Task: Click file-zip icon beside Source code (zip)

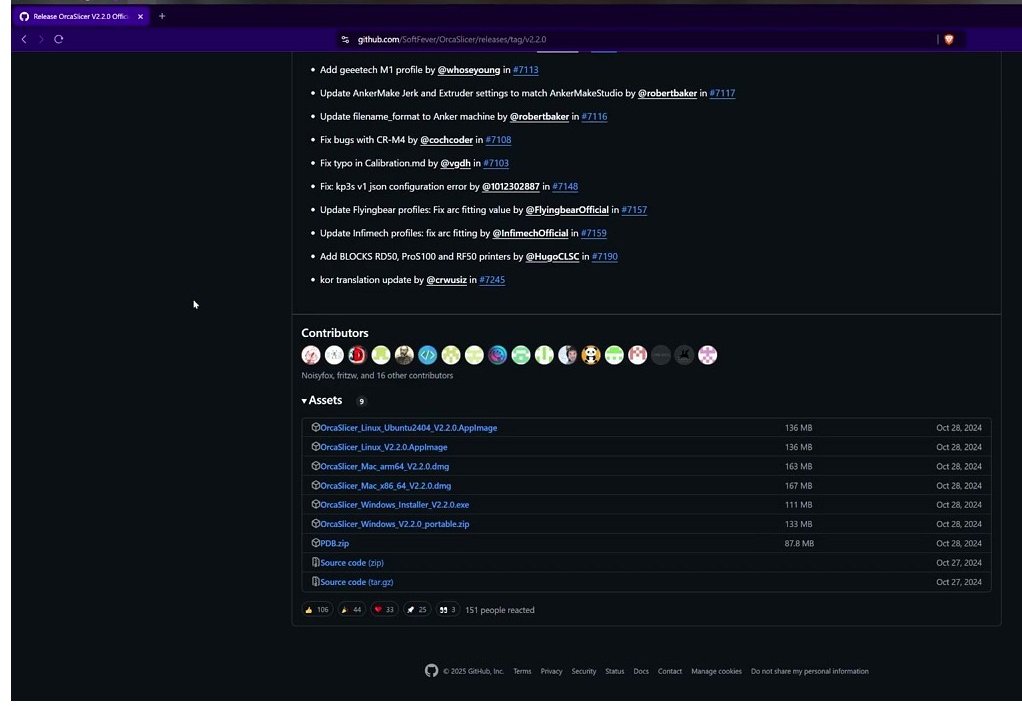Action: click(315, 562)
